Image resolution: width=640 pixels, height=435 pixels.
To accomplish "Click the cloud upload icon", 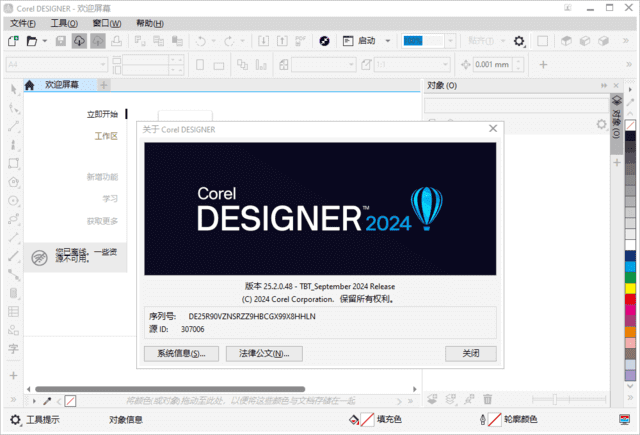I will coord(98,41).
